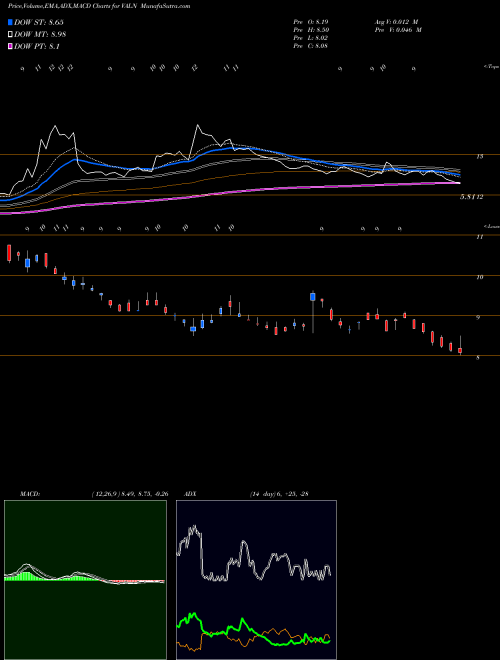Click the Pre C: 8.08 value
500x660 pixels.
[x=311, y=46]
